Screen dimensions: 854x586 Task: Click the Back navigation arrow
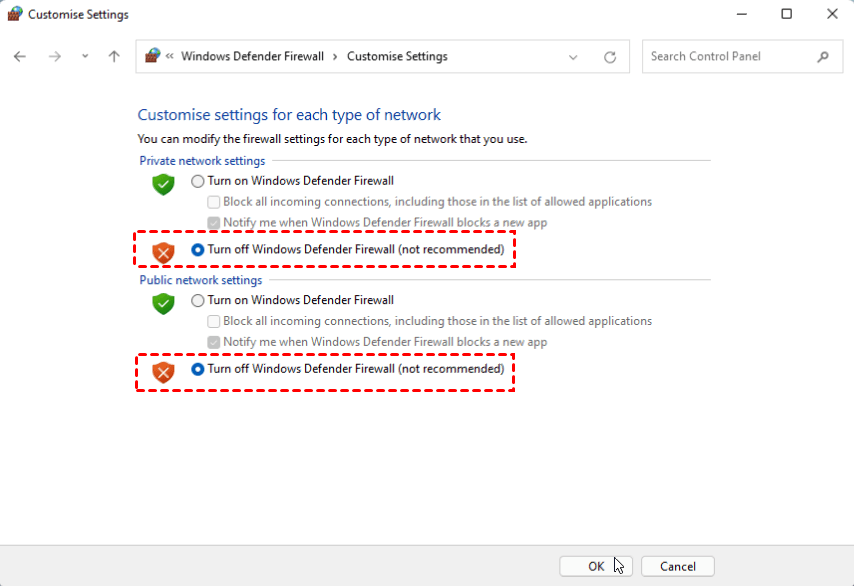[x=20, y=57]
